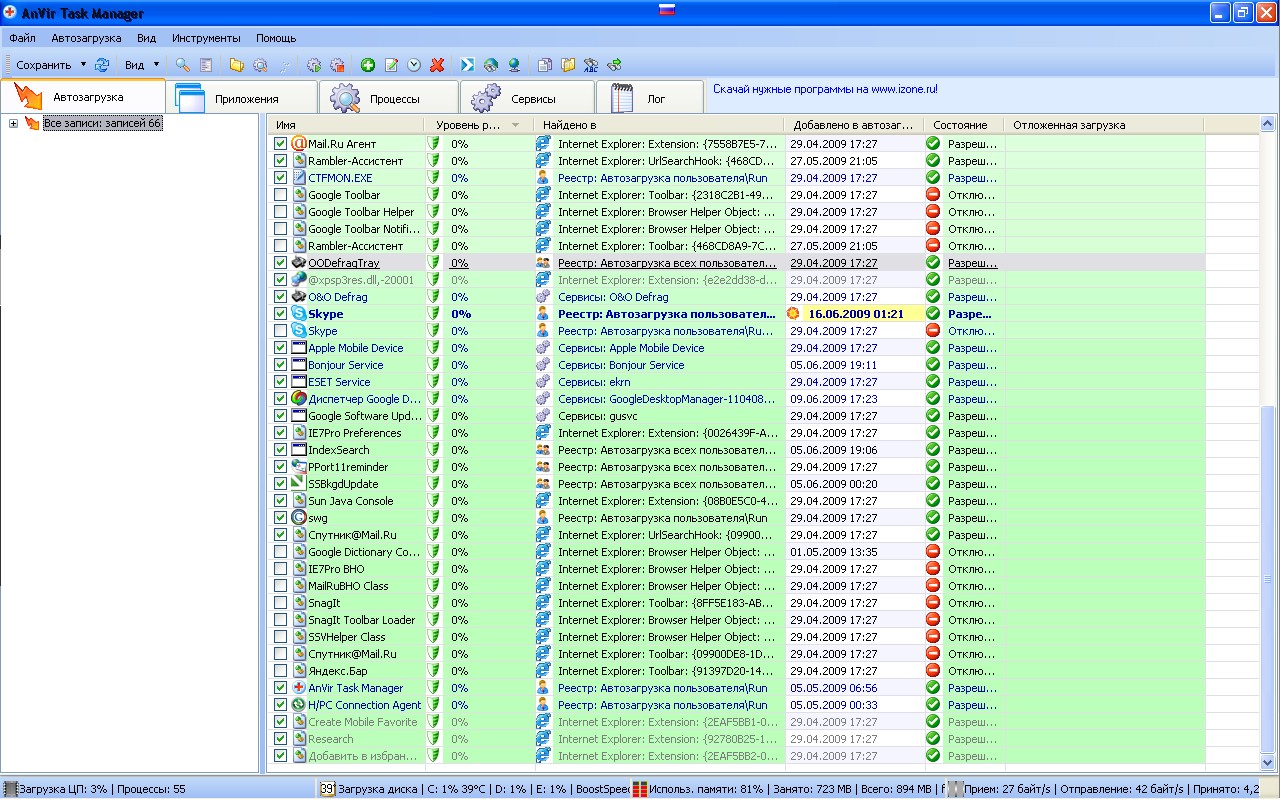1280x800 pixels.
Task: Check the MailRuBHO Class checkbox
Action: click(x=281, y=586)
